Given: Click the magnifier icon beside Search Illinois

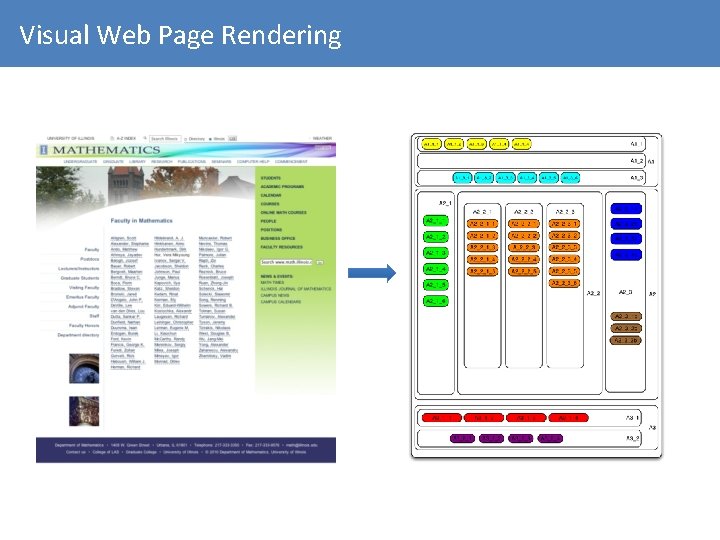Looking at the screenshot, I should pyautogui.click(x=145, y=138).
